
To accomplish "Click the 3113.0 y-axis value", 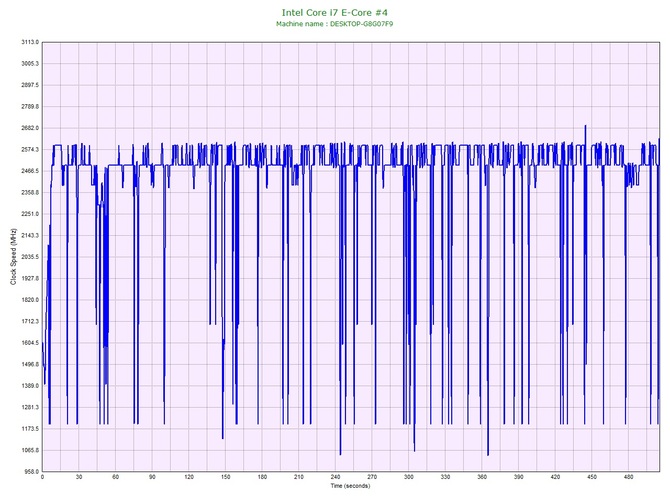I will 30,42.
